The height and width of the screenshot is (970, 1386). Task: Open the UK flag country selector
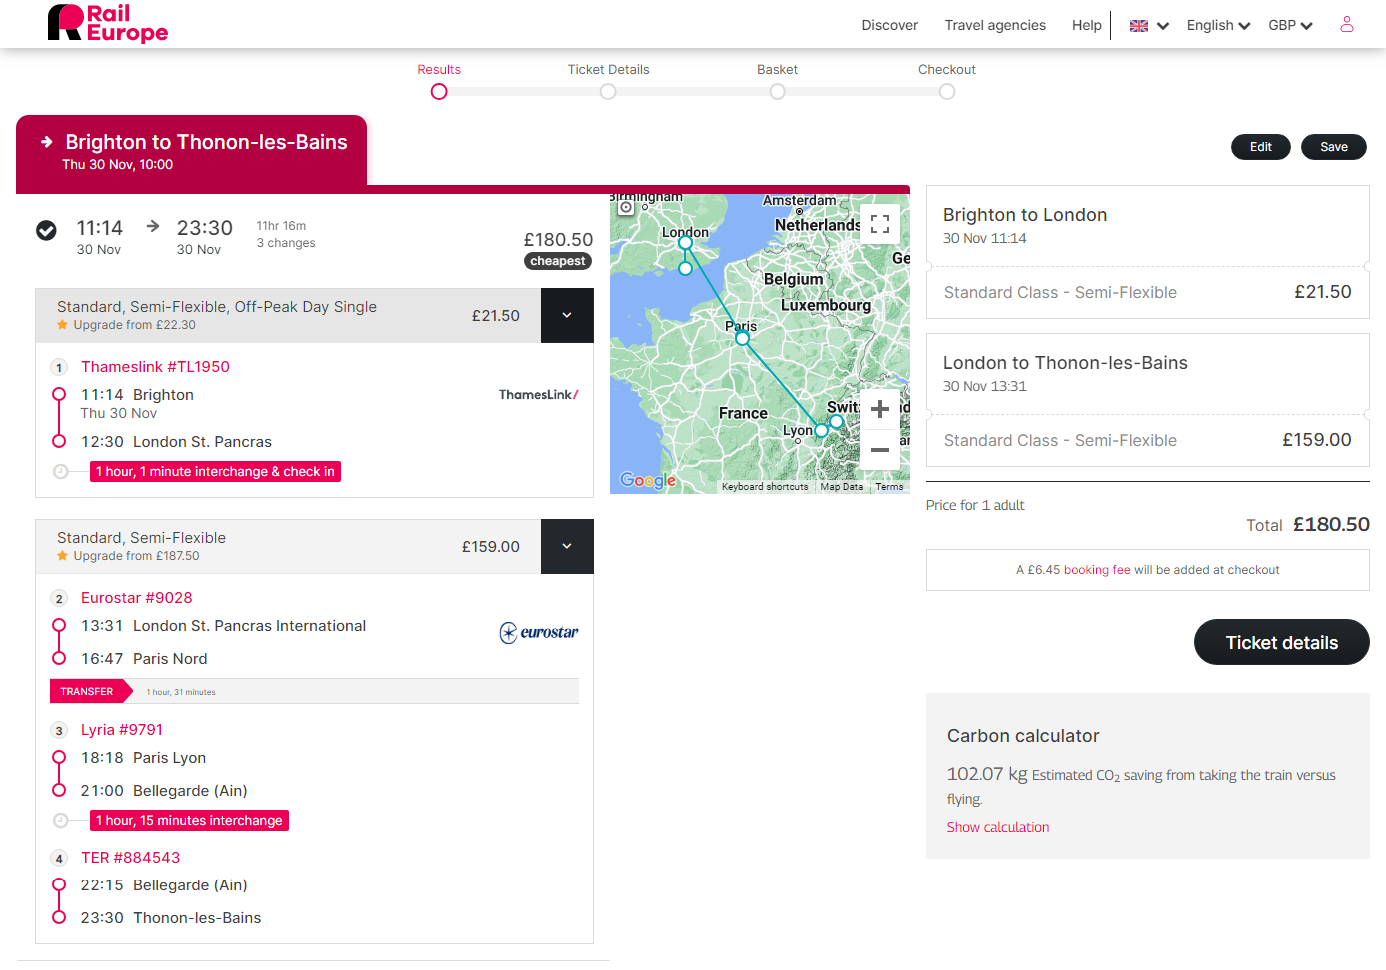pyautogui.click(x=1149, y=26)
